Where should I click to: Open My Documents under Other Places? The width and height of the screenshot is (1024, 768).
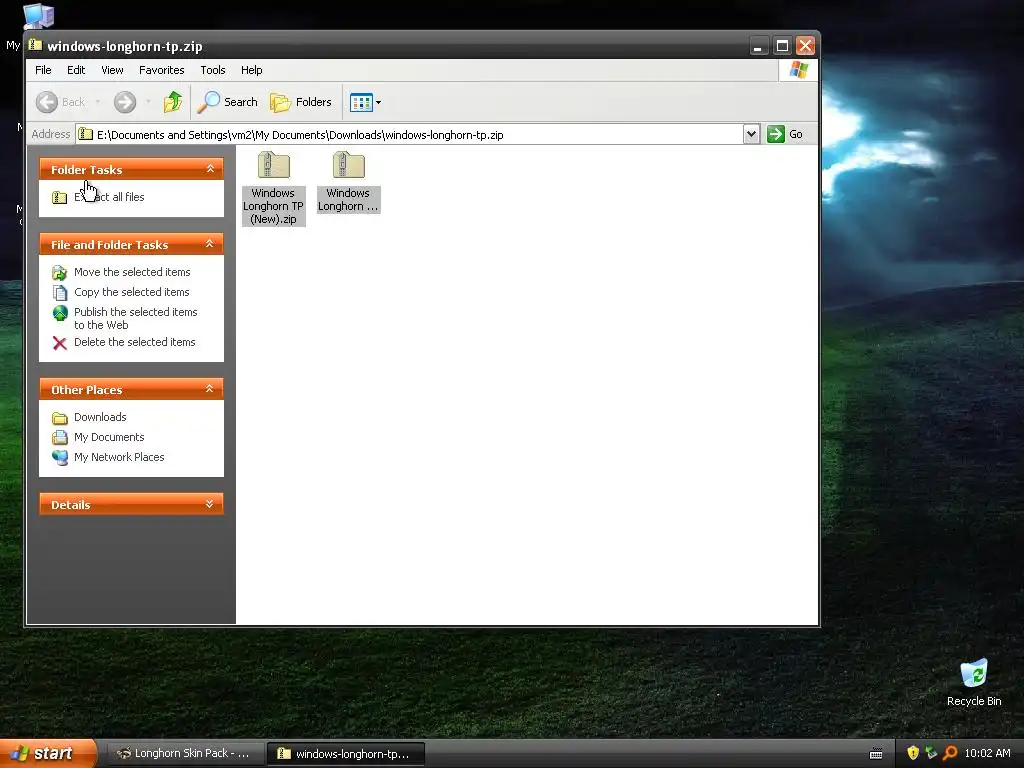[x=109, y=437]
